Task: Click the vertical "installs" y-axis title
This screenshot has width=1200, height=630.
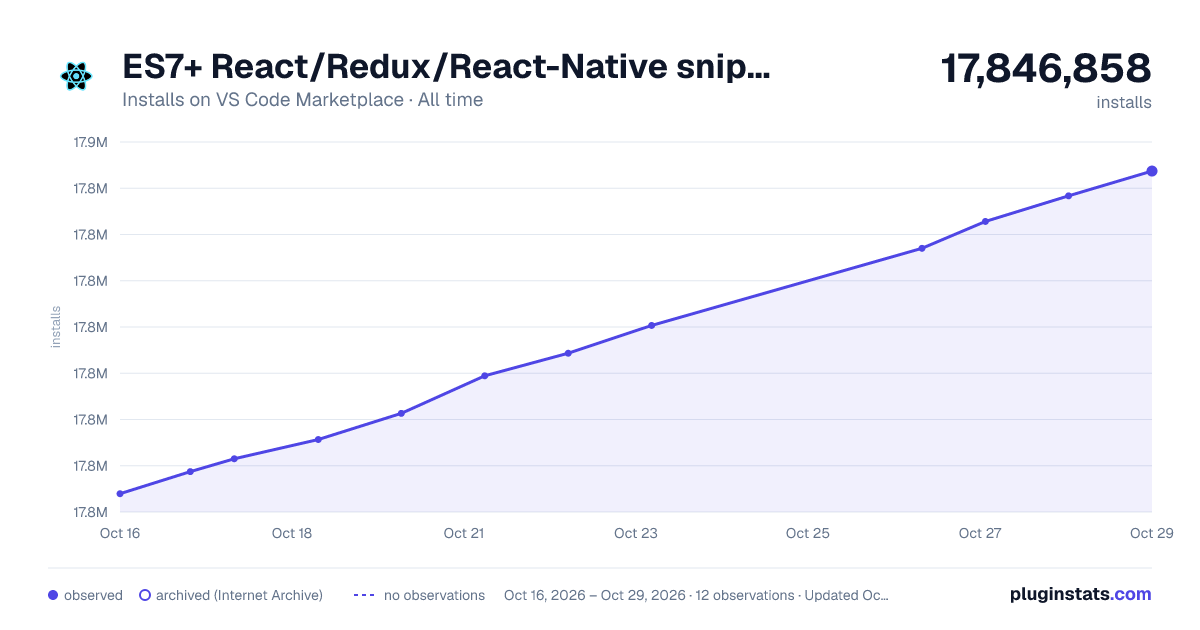Action: point(56,327)
